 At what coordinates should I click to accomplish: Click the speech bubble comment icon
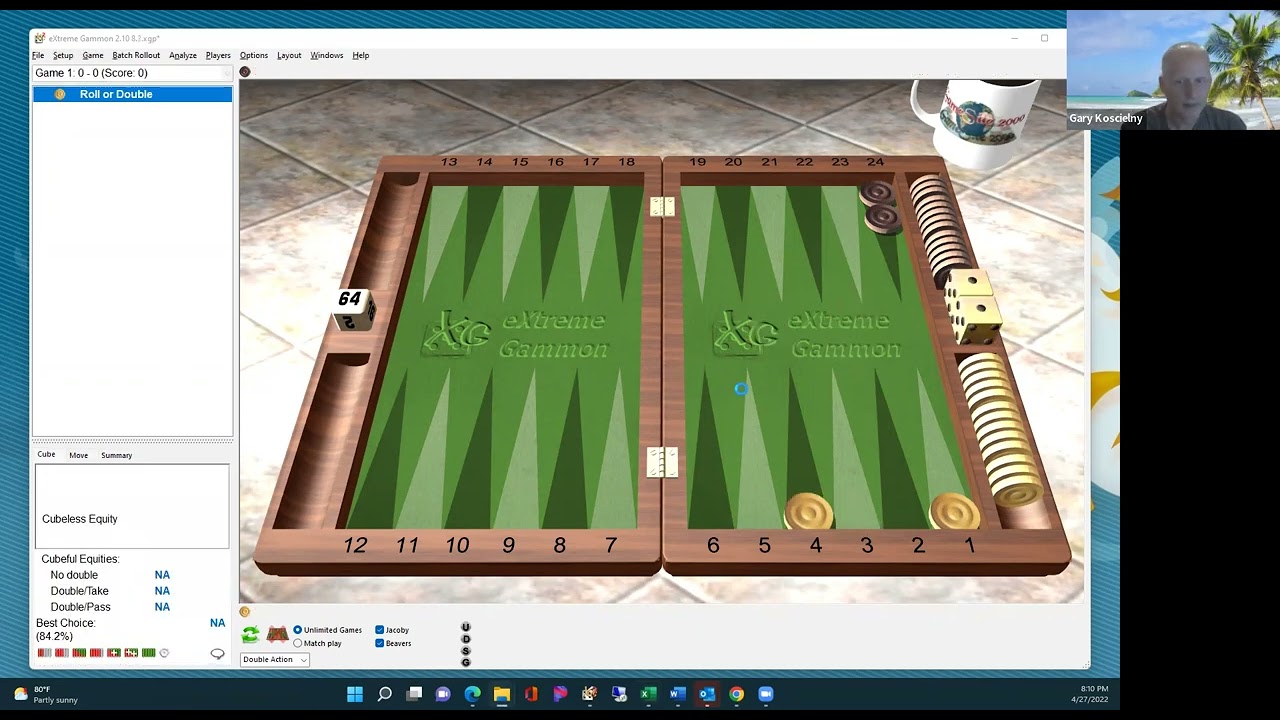tap(217, 654)
